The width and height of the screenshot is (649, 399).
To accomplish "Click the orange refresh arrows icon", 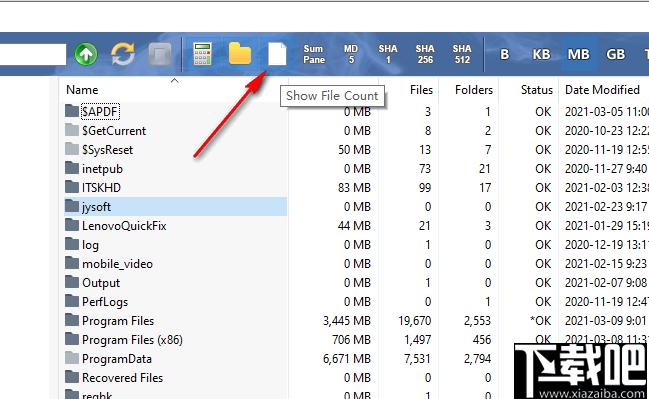I will point(123,54).
